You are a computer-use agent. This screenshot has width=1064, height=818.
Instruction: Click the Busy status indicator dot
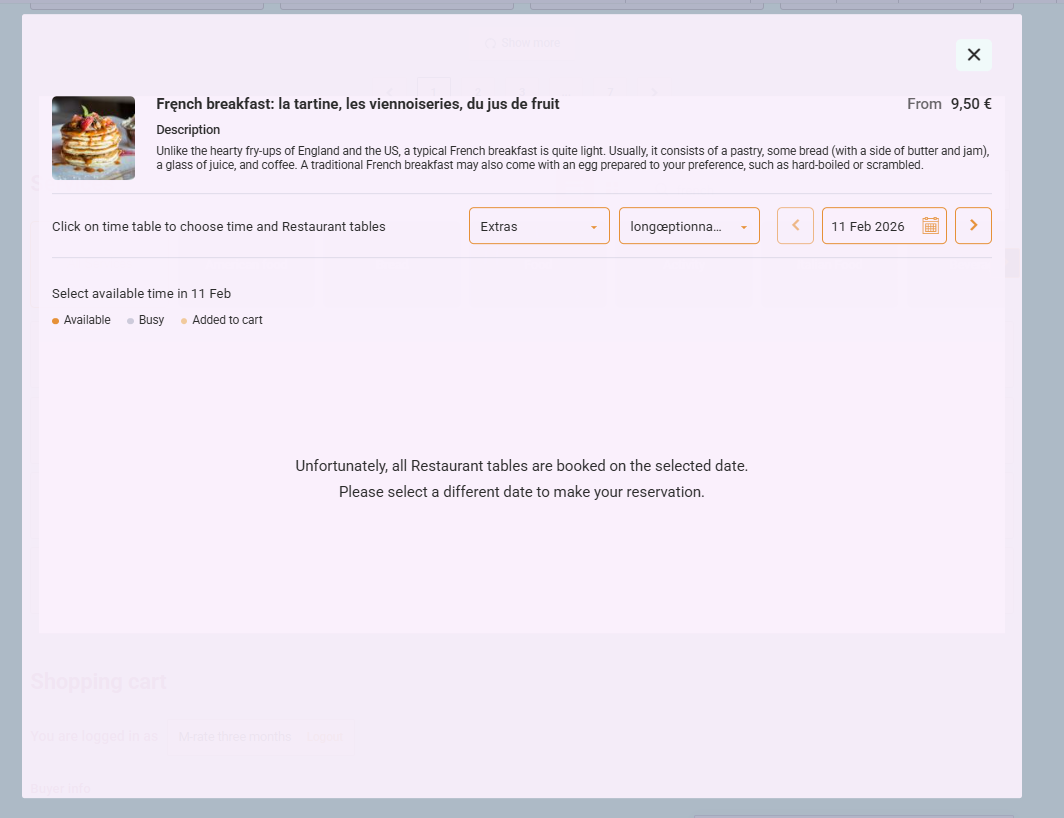[129, 320]
